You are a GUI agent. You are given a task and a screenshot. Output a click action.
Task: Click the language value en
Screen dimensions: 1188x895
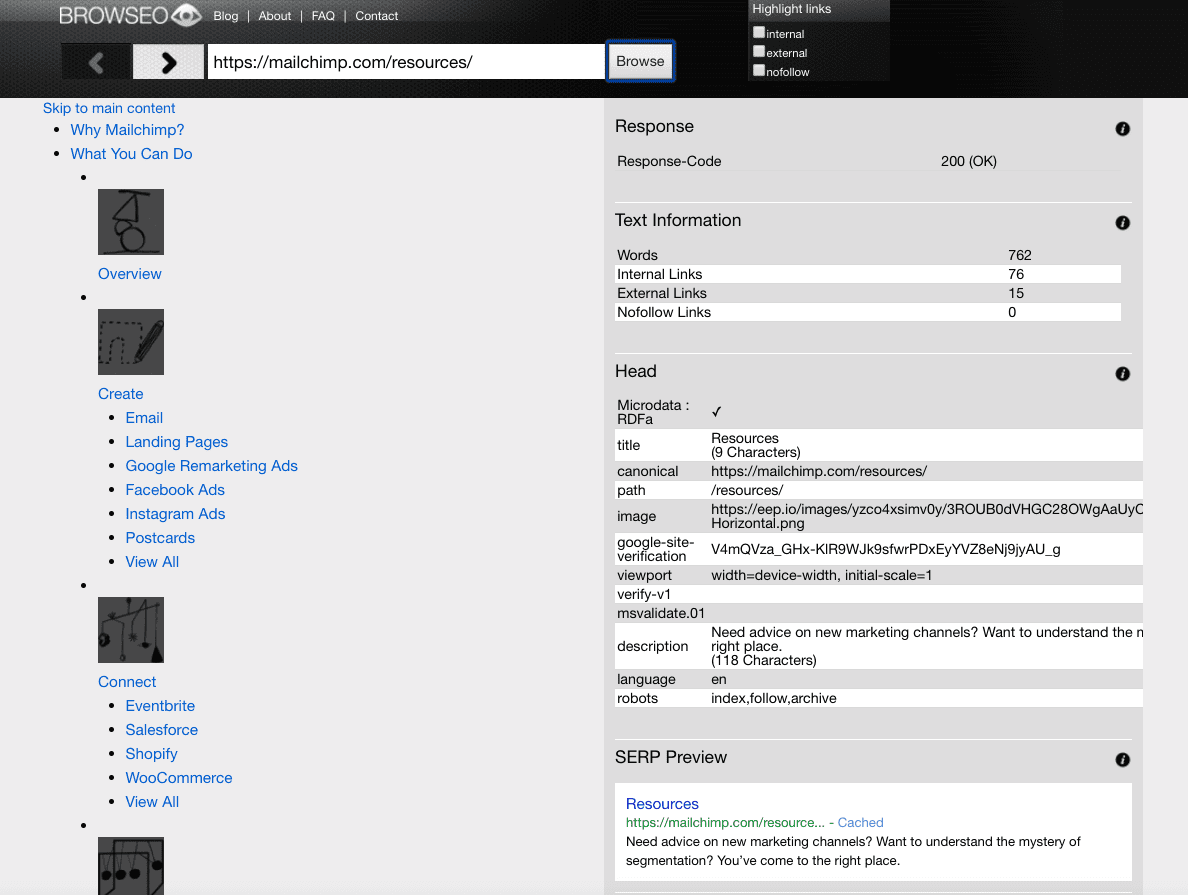(719, 679)
